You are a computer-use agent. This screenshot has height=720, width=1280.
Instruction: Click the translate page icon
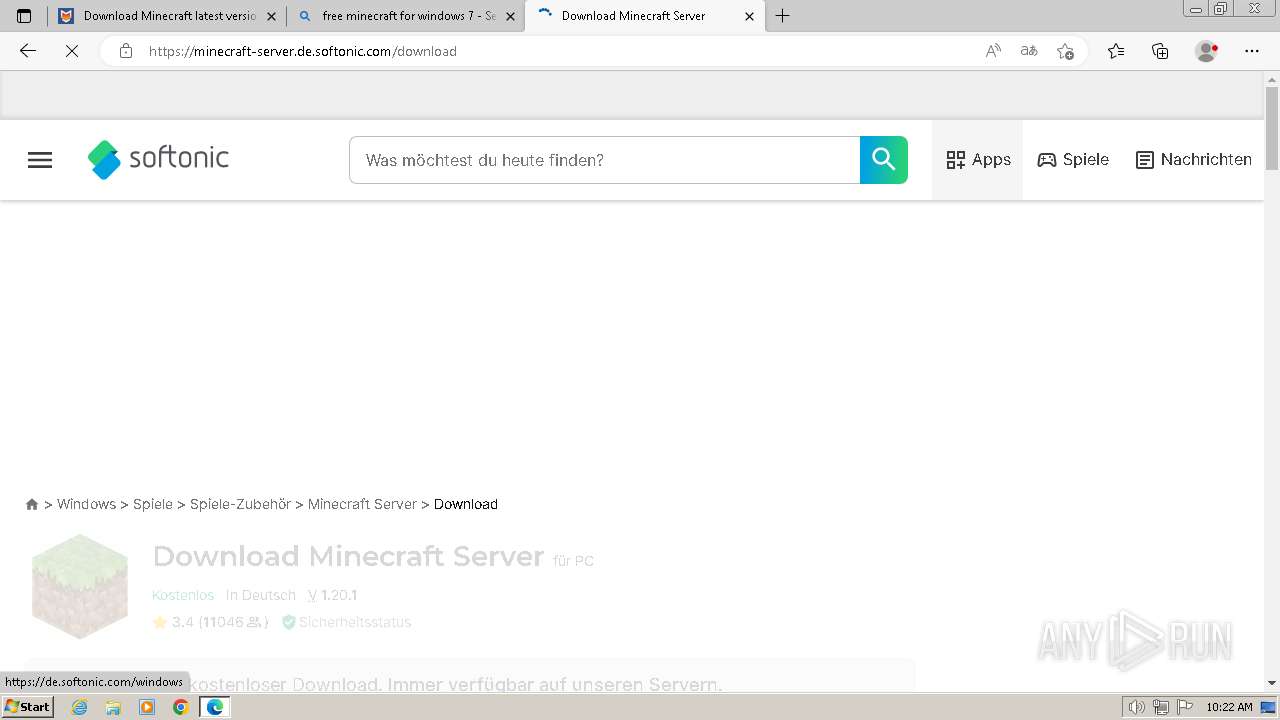(x=1029, y=51)
